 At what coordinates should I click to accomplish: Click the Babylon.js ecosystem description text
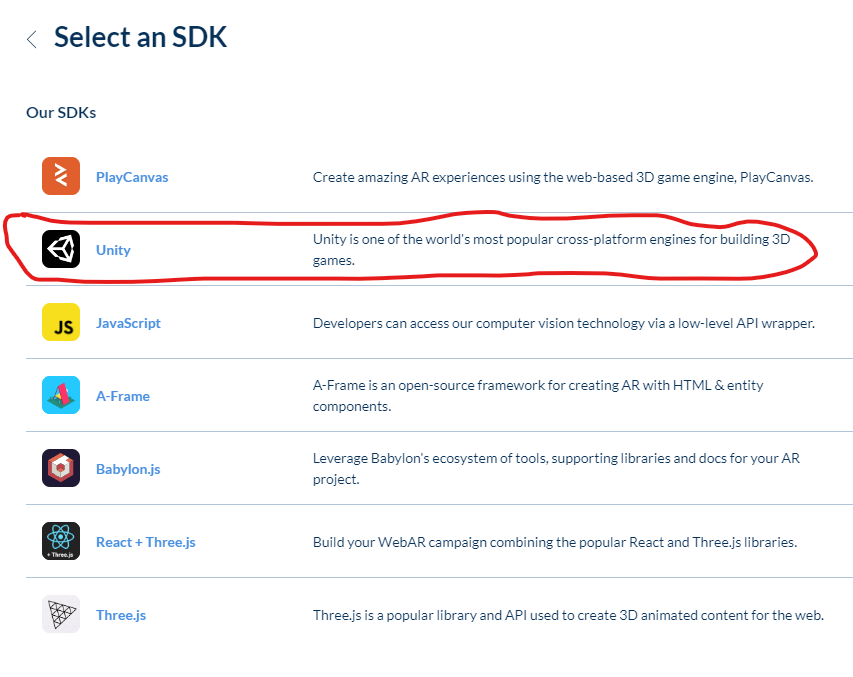[556, 469]
